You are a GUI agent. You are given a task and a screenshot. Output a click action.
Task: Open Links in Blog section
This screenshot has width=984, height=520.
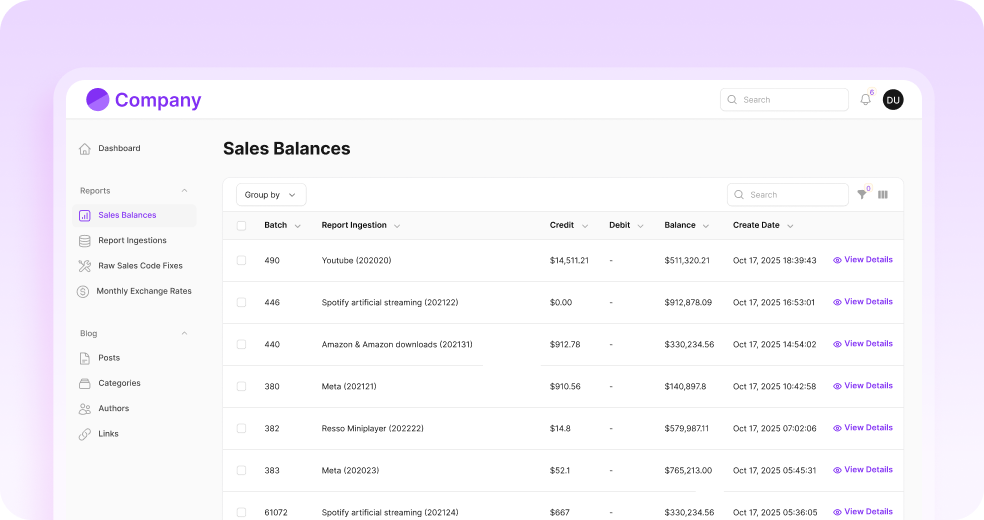click(x=108, y=434)
